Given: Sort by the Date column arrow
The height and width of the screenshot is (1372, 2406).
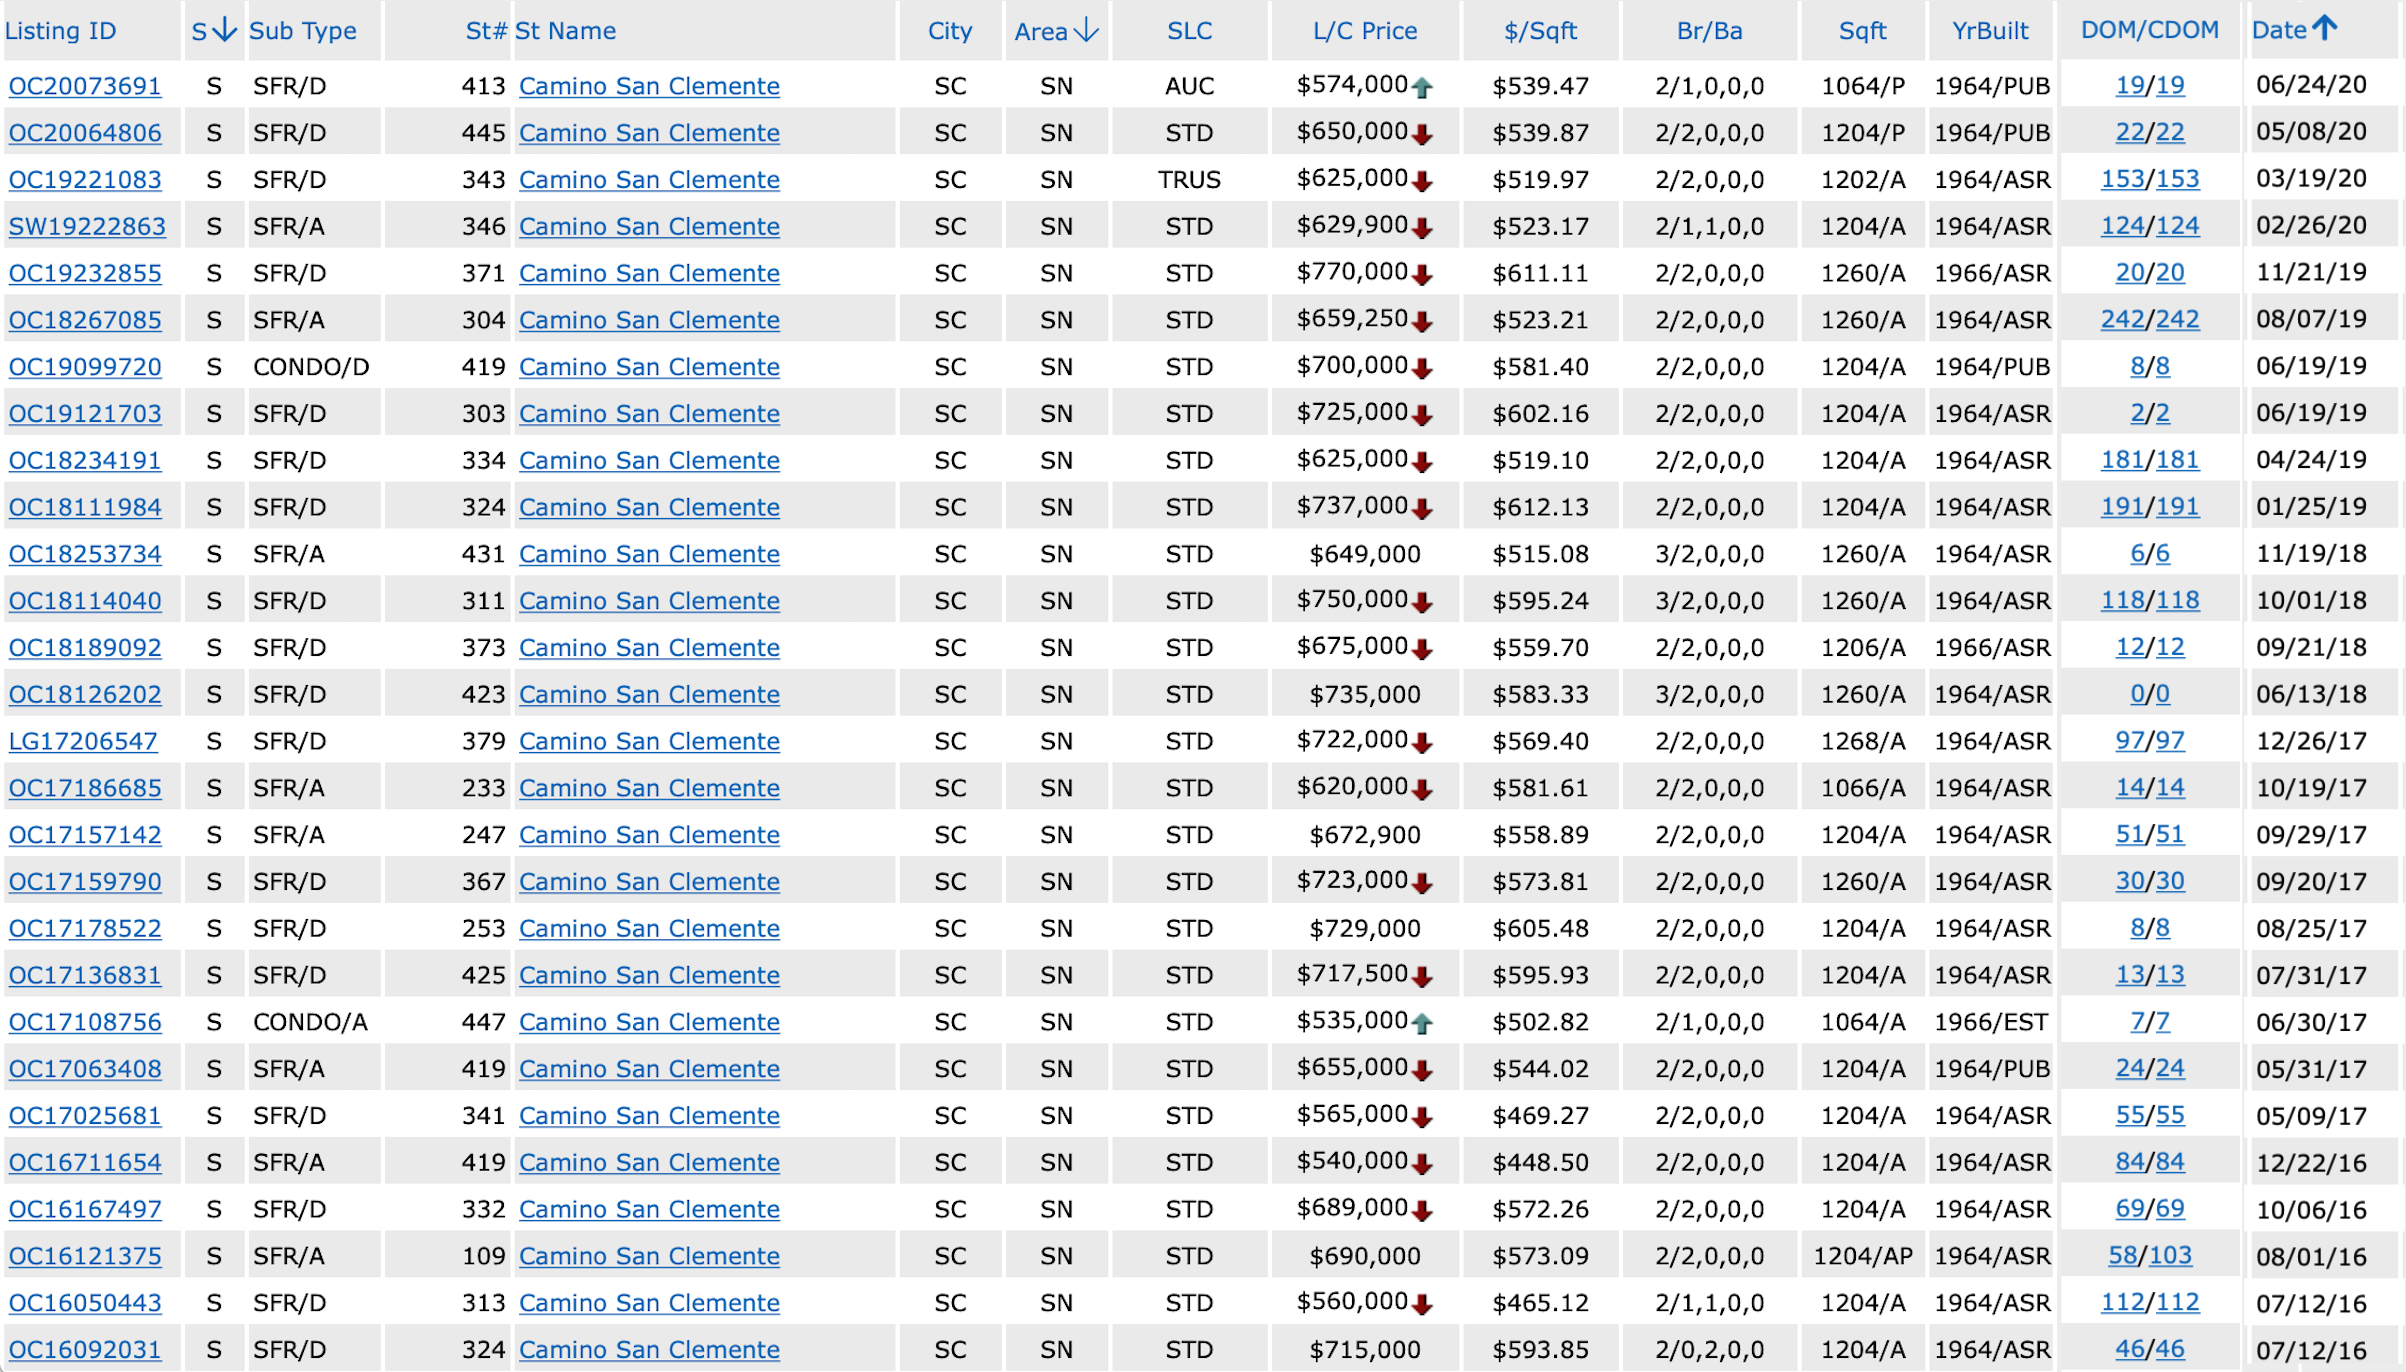Looking at the screenshot, I should pos(2324,28).
